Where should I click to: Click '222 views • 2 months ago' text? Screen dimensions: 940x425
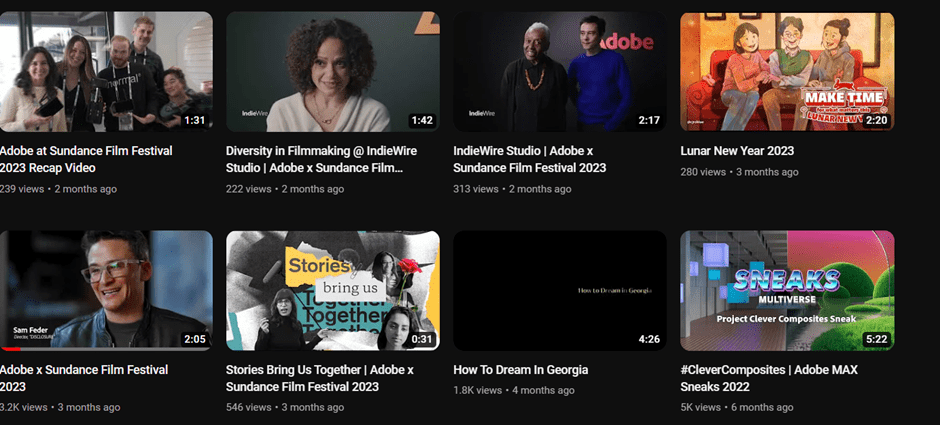pos(285,189)
